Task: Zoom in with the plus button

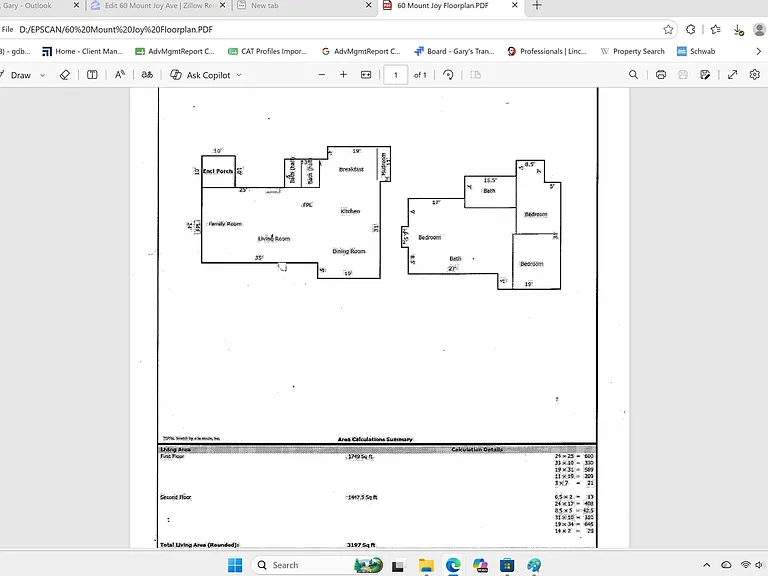Action: click(343, 75)
